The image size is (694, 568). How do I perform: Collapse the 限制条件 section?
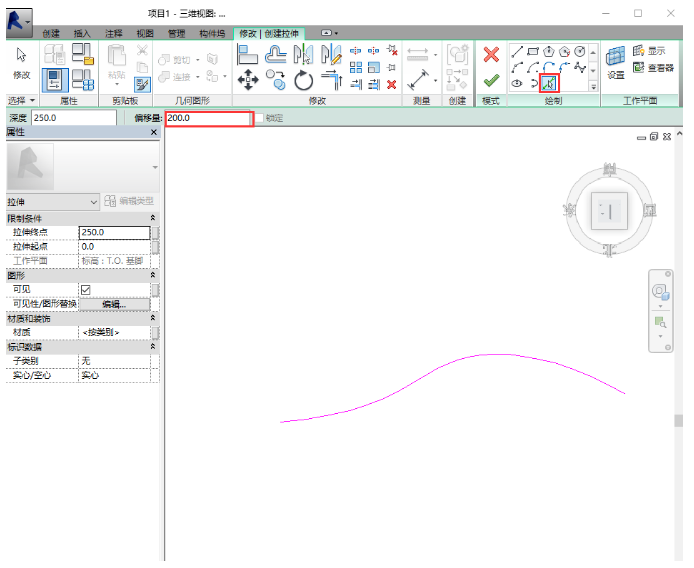[x=153, y=218]
